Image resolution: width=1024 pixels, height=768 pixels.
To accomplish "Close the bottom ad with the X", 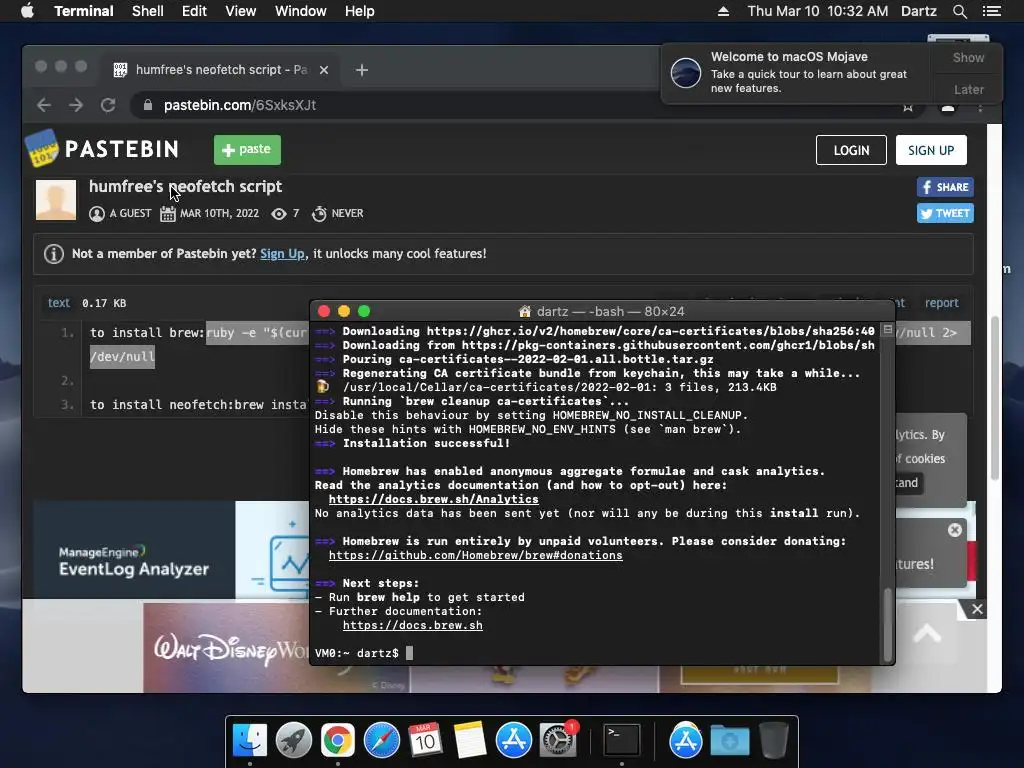I will 977,609.
